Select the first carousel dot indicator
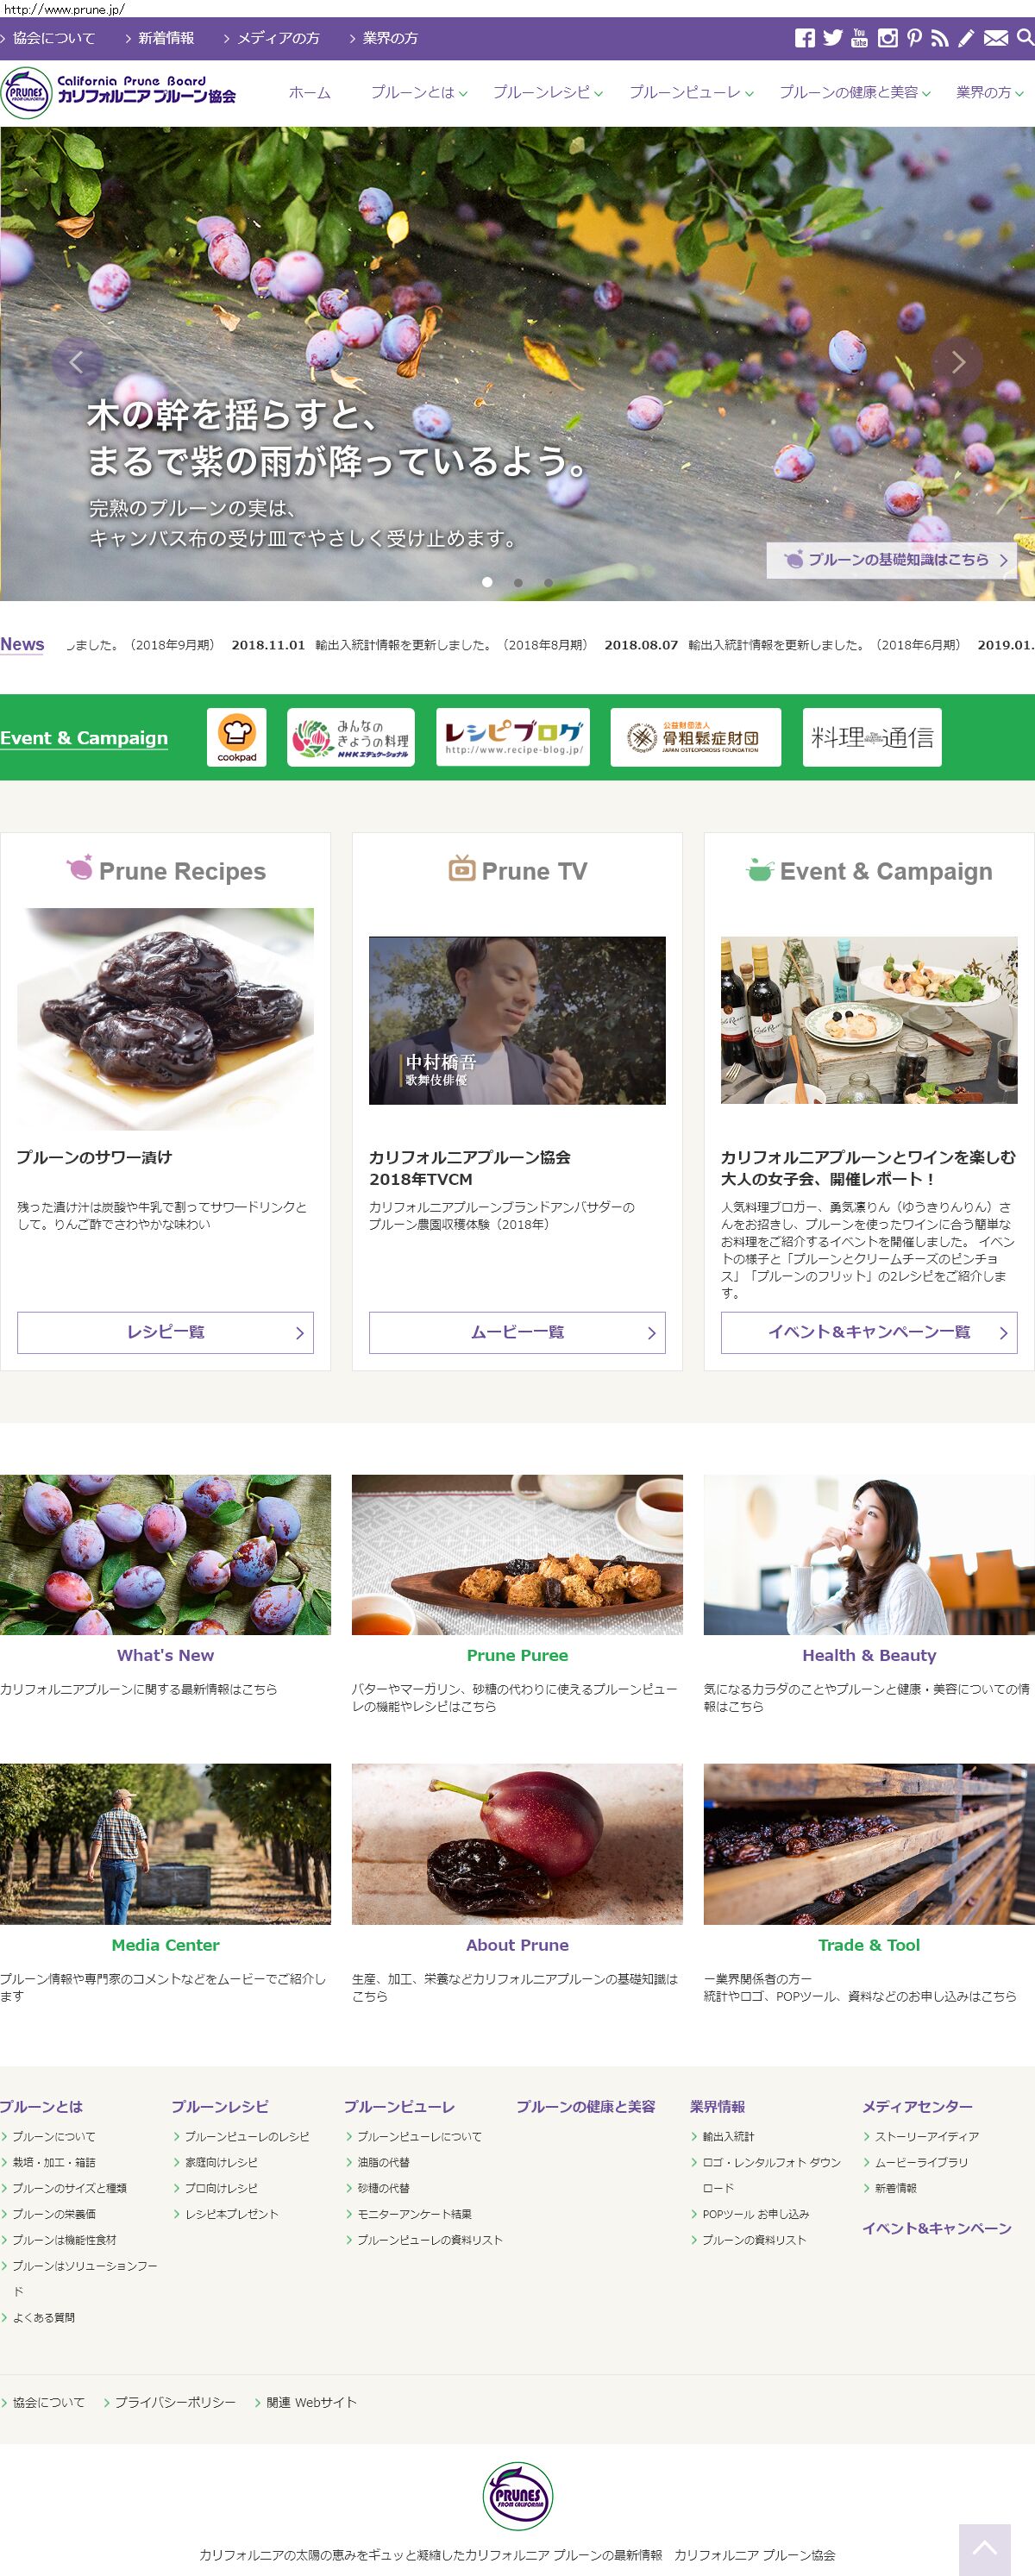Viewport: 1035px width, 2576px height. 487,582
